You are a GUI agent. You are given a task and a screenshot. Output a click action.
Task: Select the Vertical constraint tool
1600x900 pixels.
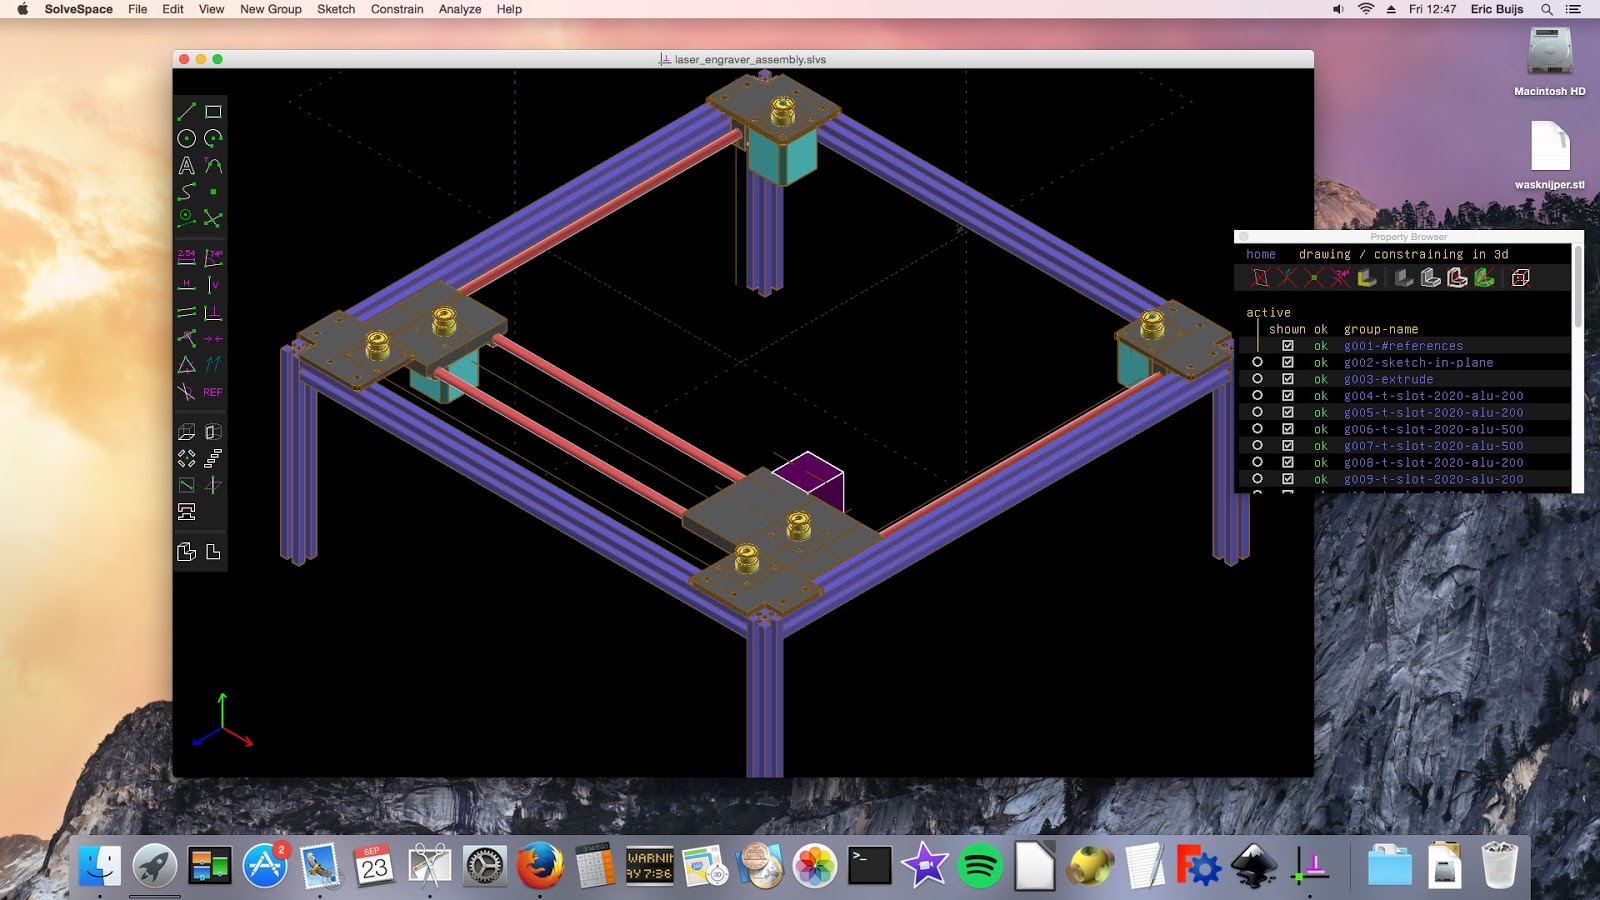[x=213, y=284]
